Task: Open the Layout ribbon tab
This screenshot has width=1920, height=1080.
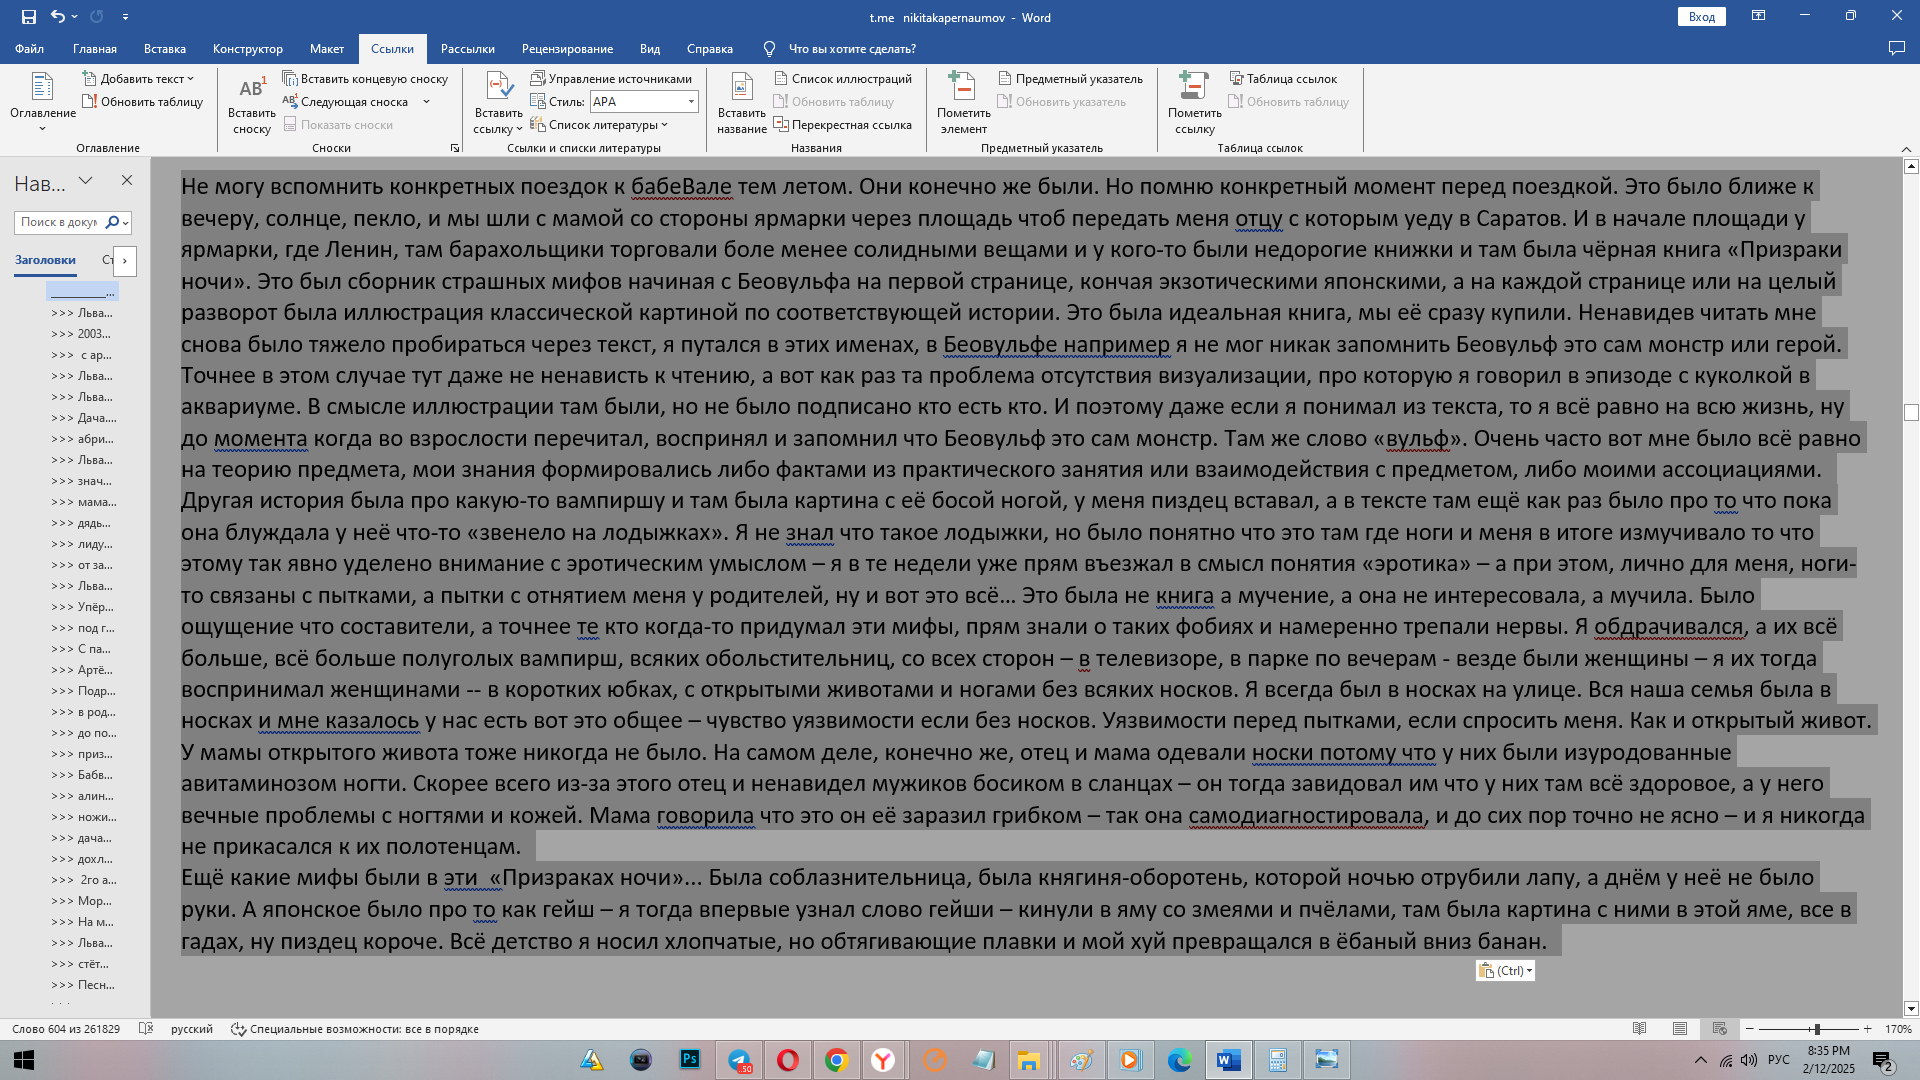Action: pos(326,49)
